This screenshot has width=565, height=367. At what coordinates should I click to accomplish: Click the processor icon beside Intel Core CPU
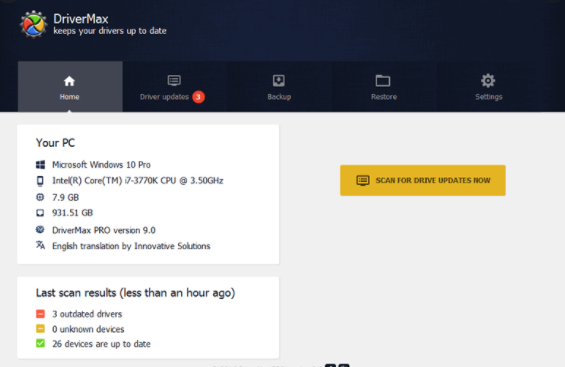[x=40, y=181]
